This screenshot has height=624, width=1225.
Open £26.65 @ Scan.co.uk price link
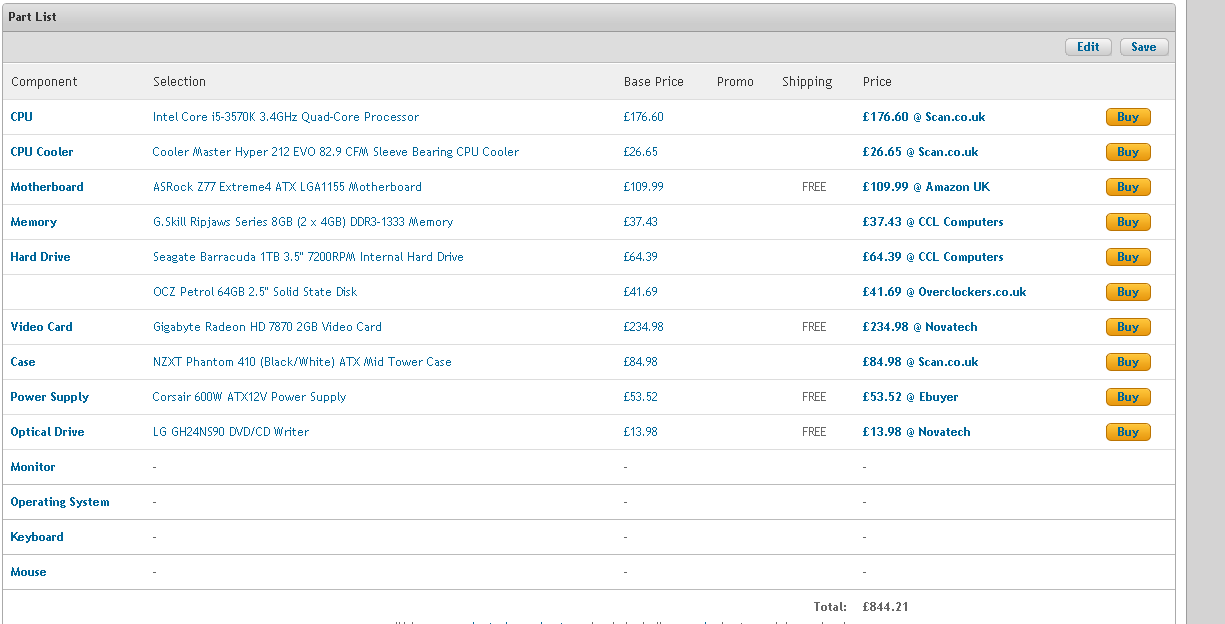point(920,152)
